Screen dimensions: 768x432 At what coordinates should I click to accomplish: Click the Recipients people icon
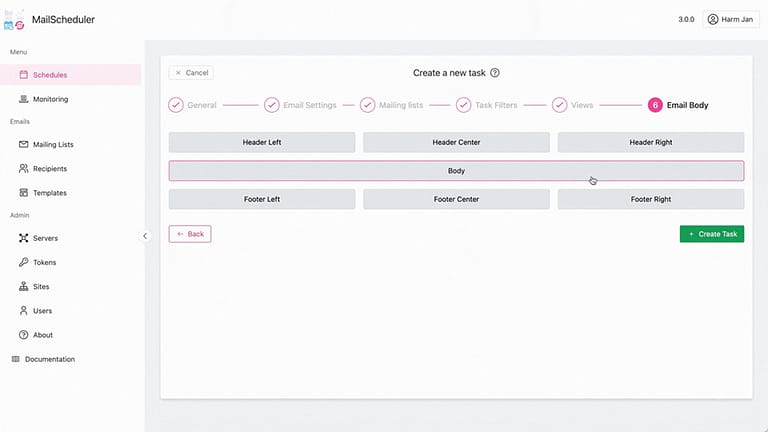(24, 168)
